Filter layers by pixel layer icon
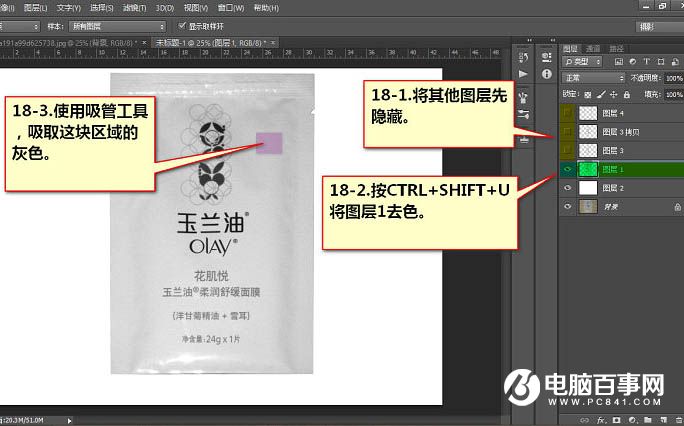684x426 pixels. [619, 61]
